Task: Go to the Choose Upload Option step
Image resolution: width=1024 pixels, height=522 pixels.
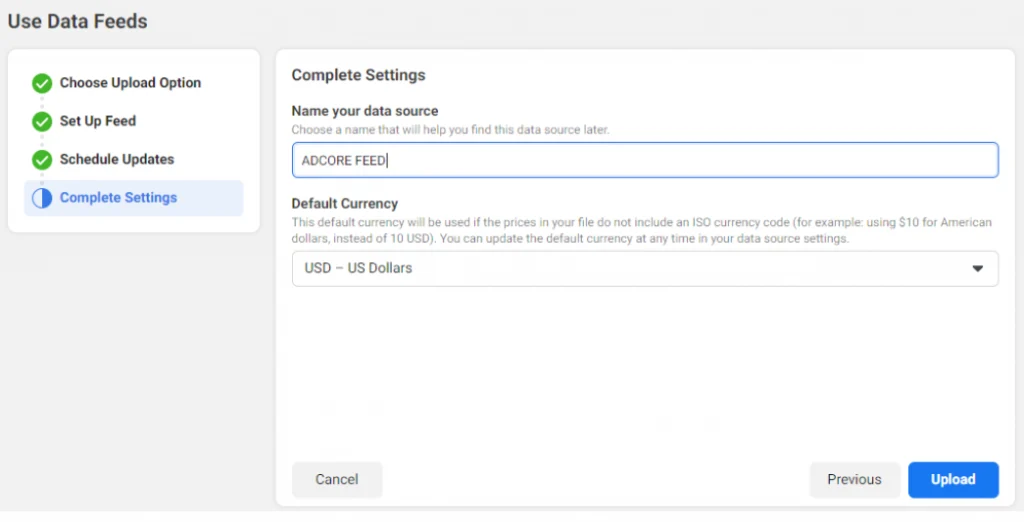Action: pyautogui.click(x=130, y=83)
